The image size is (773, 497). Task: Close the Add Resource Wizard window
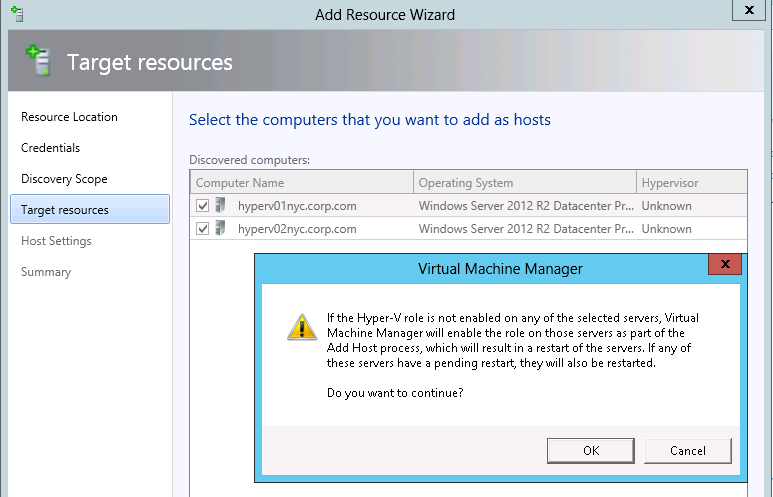tap(749, 10)
